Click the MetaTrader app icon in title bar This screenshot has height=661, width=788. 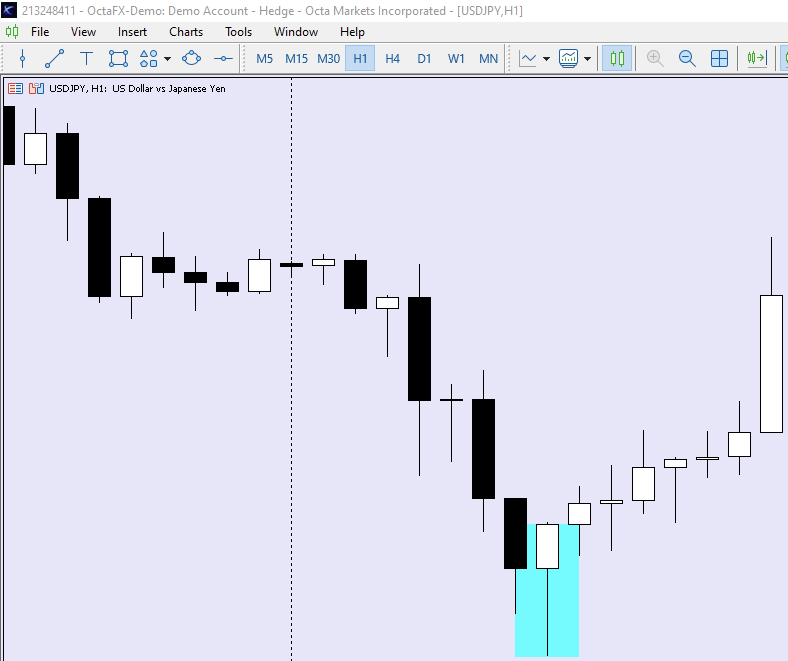[9, 11]
